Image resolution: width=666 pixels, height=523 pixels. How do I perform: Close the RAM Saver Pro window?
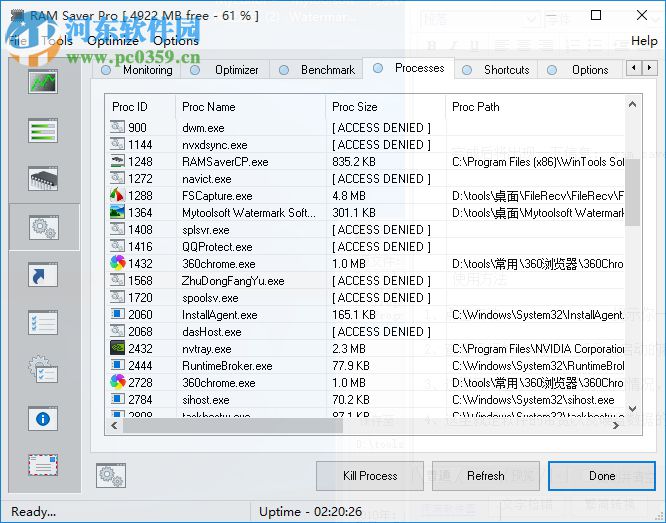(642, 15)
